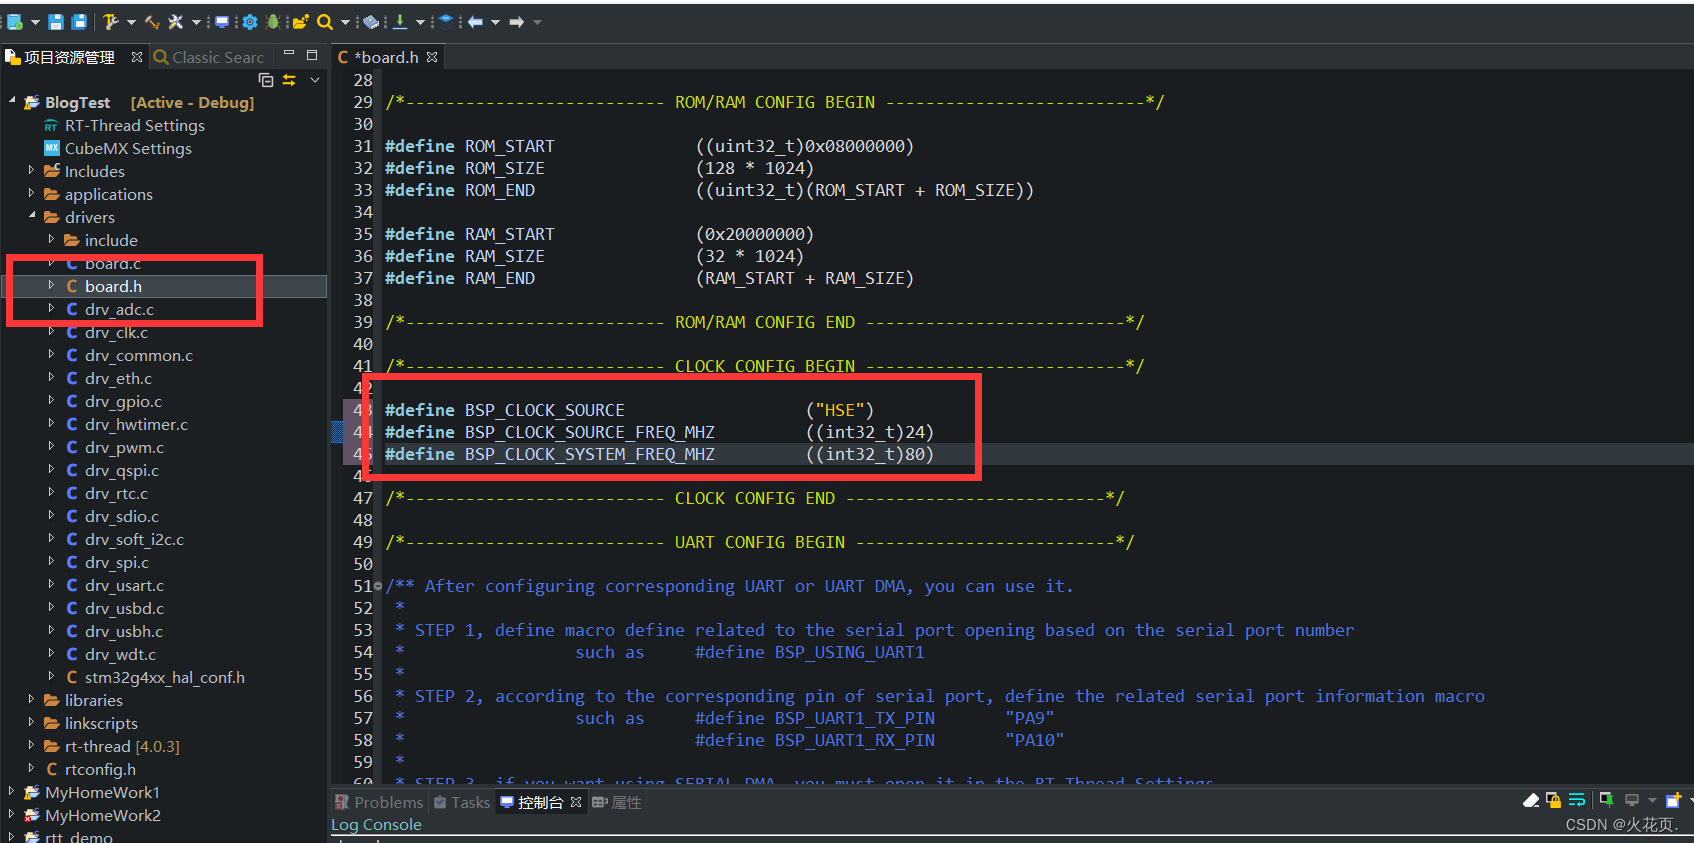Screen dimensions: 1694x843
Task: Click the green download arrow icon
Action: tap(400, 22)
